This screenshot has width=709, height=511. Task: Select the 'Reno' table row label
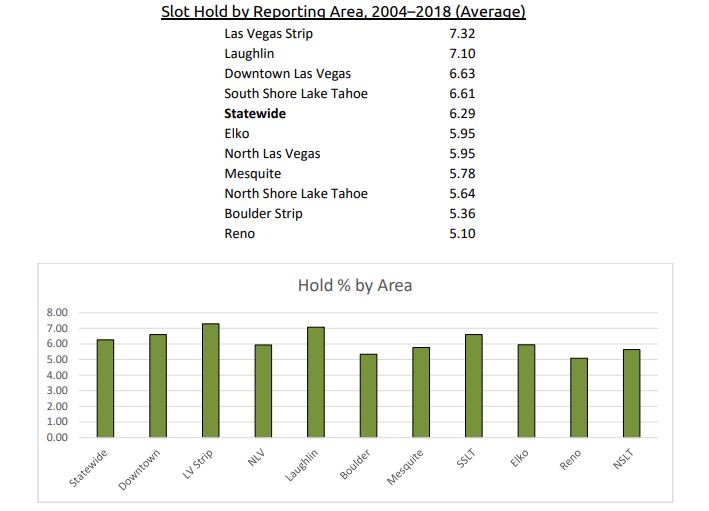click(240, 233)
